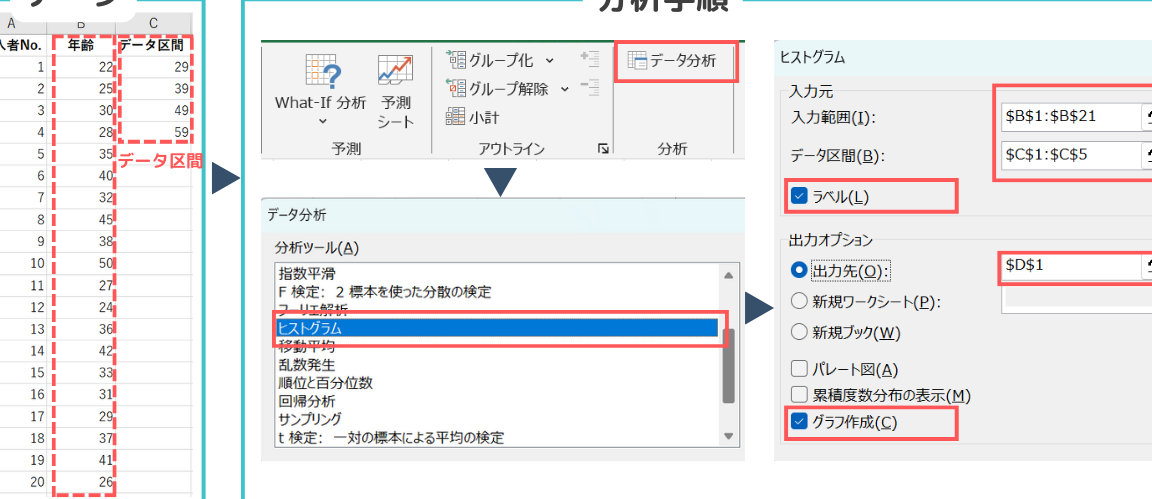Select 指数平滑 in the analysis tools list
This screenshot has width=1152, height=499.
pos(497,273)
